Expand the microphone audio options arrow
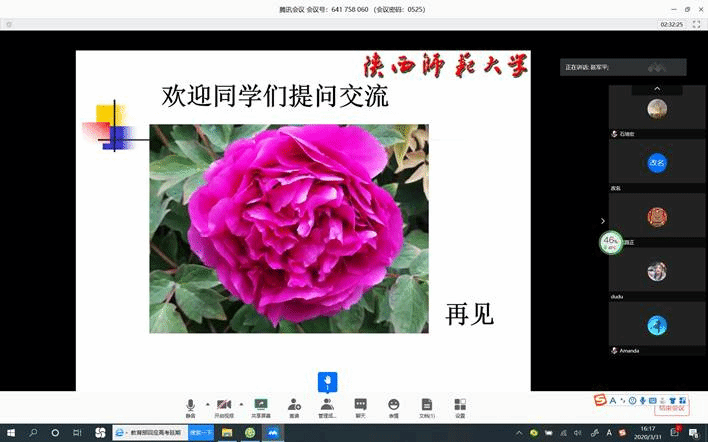Image resolution: width=708 pixels, height=442 pixels. [207, 405]
